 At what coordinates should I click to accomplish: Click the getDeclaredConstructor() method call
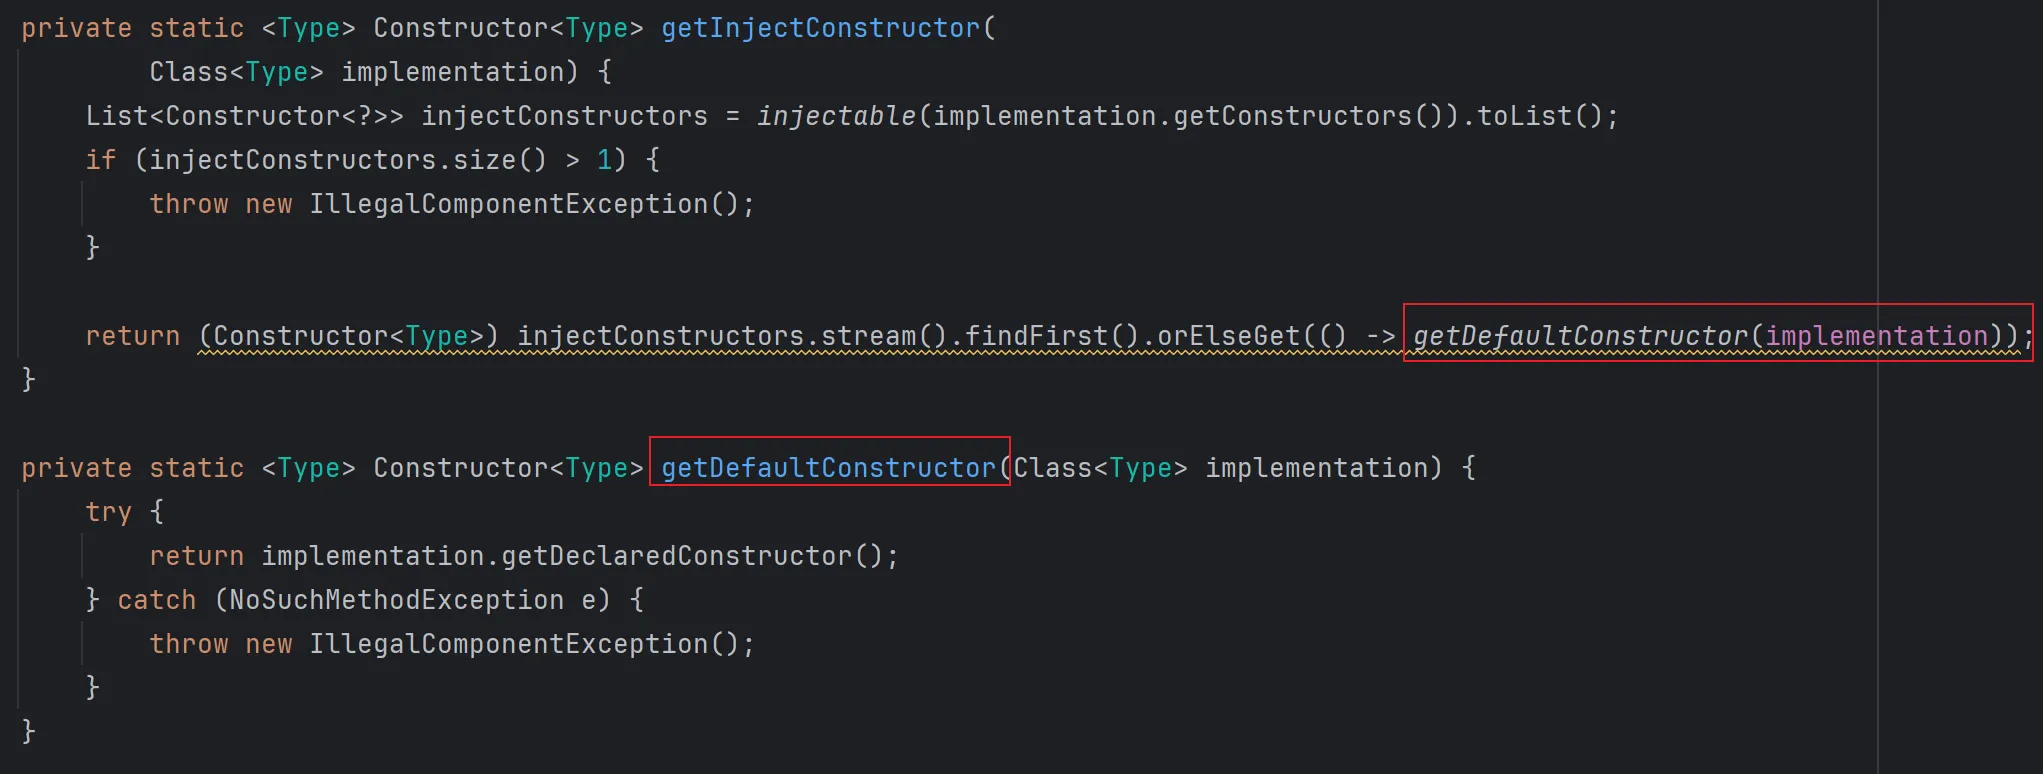tap(676, 556)
